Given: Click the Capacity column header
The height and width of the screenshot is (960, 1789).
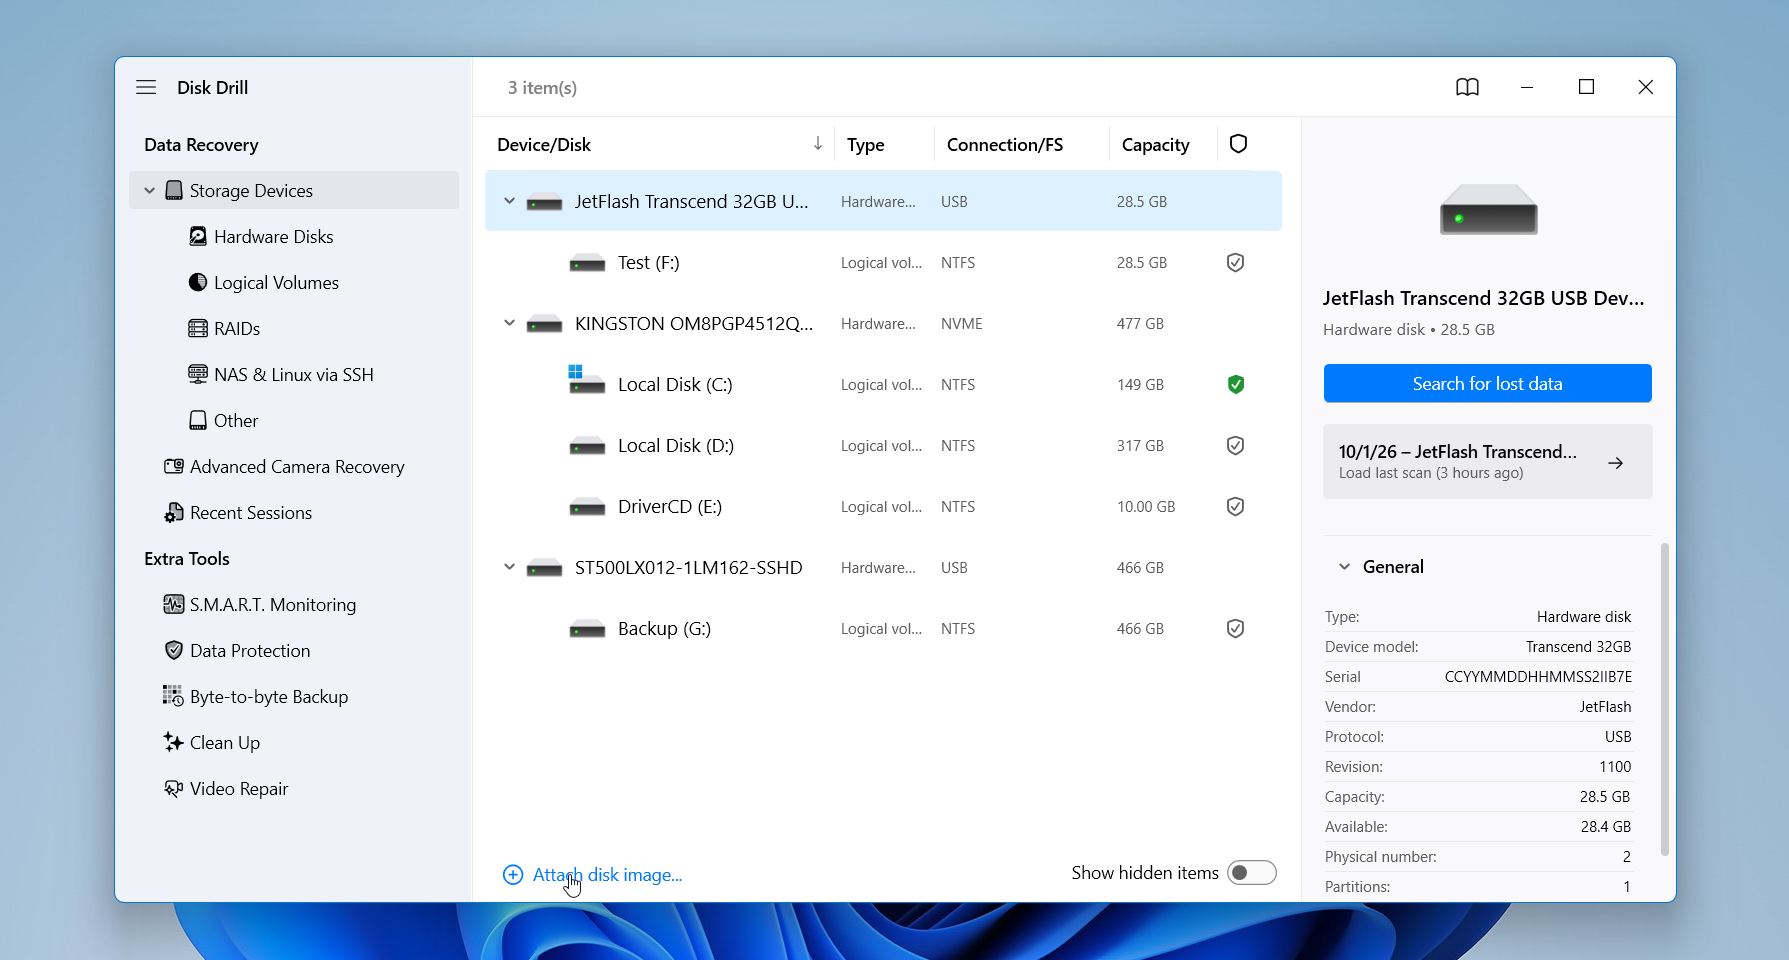Looking at the screenshot, I should click(x=1155, y=145).
